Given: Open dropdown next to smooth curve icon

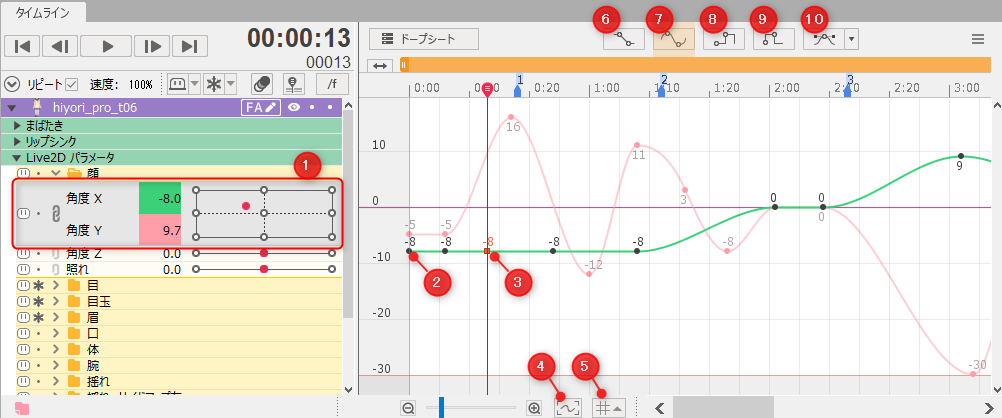Looking at the screenshot, I should pyautogui.click(x=851, y=40).
